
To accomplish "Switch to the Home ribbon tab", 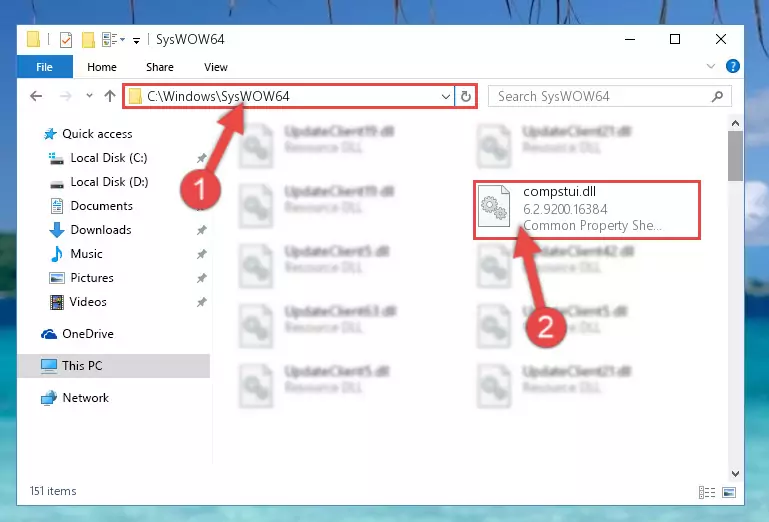I will tap(102, 67).
